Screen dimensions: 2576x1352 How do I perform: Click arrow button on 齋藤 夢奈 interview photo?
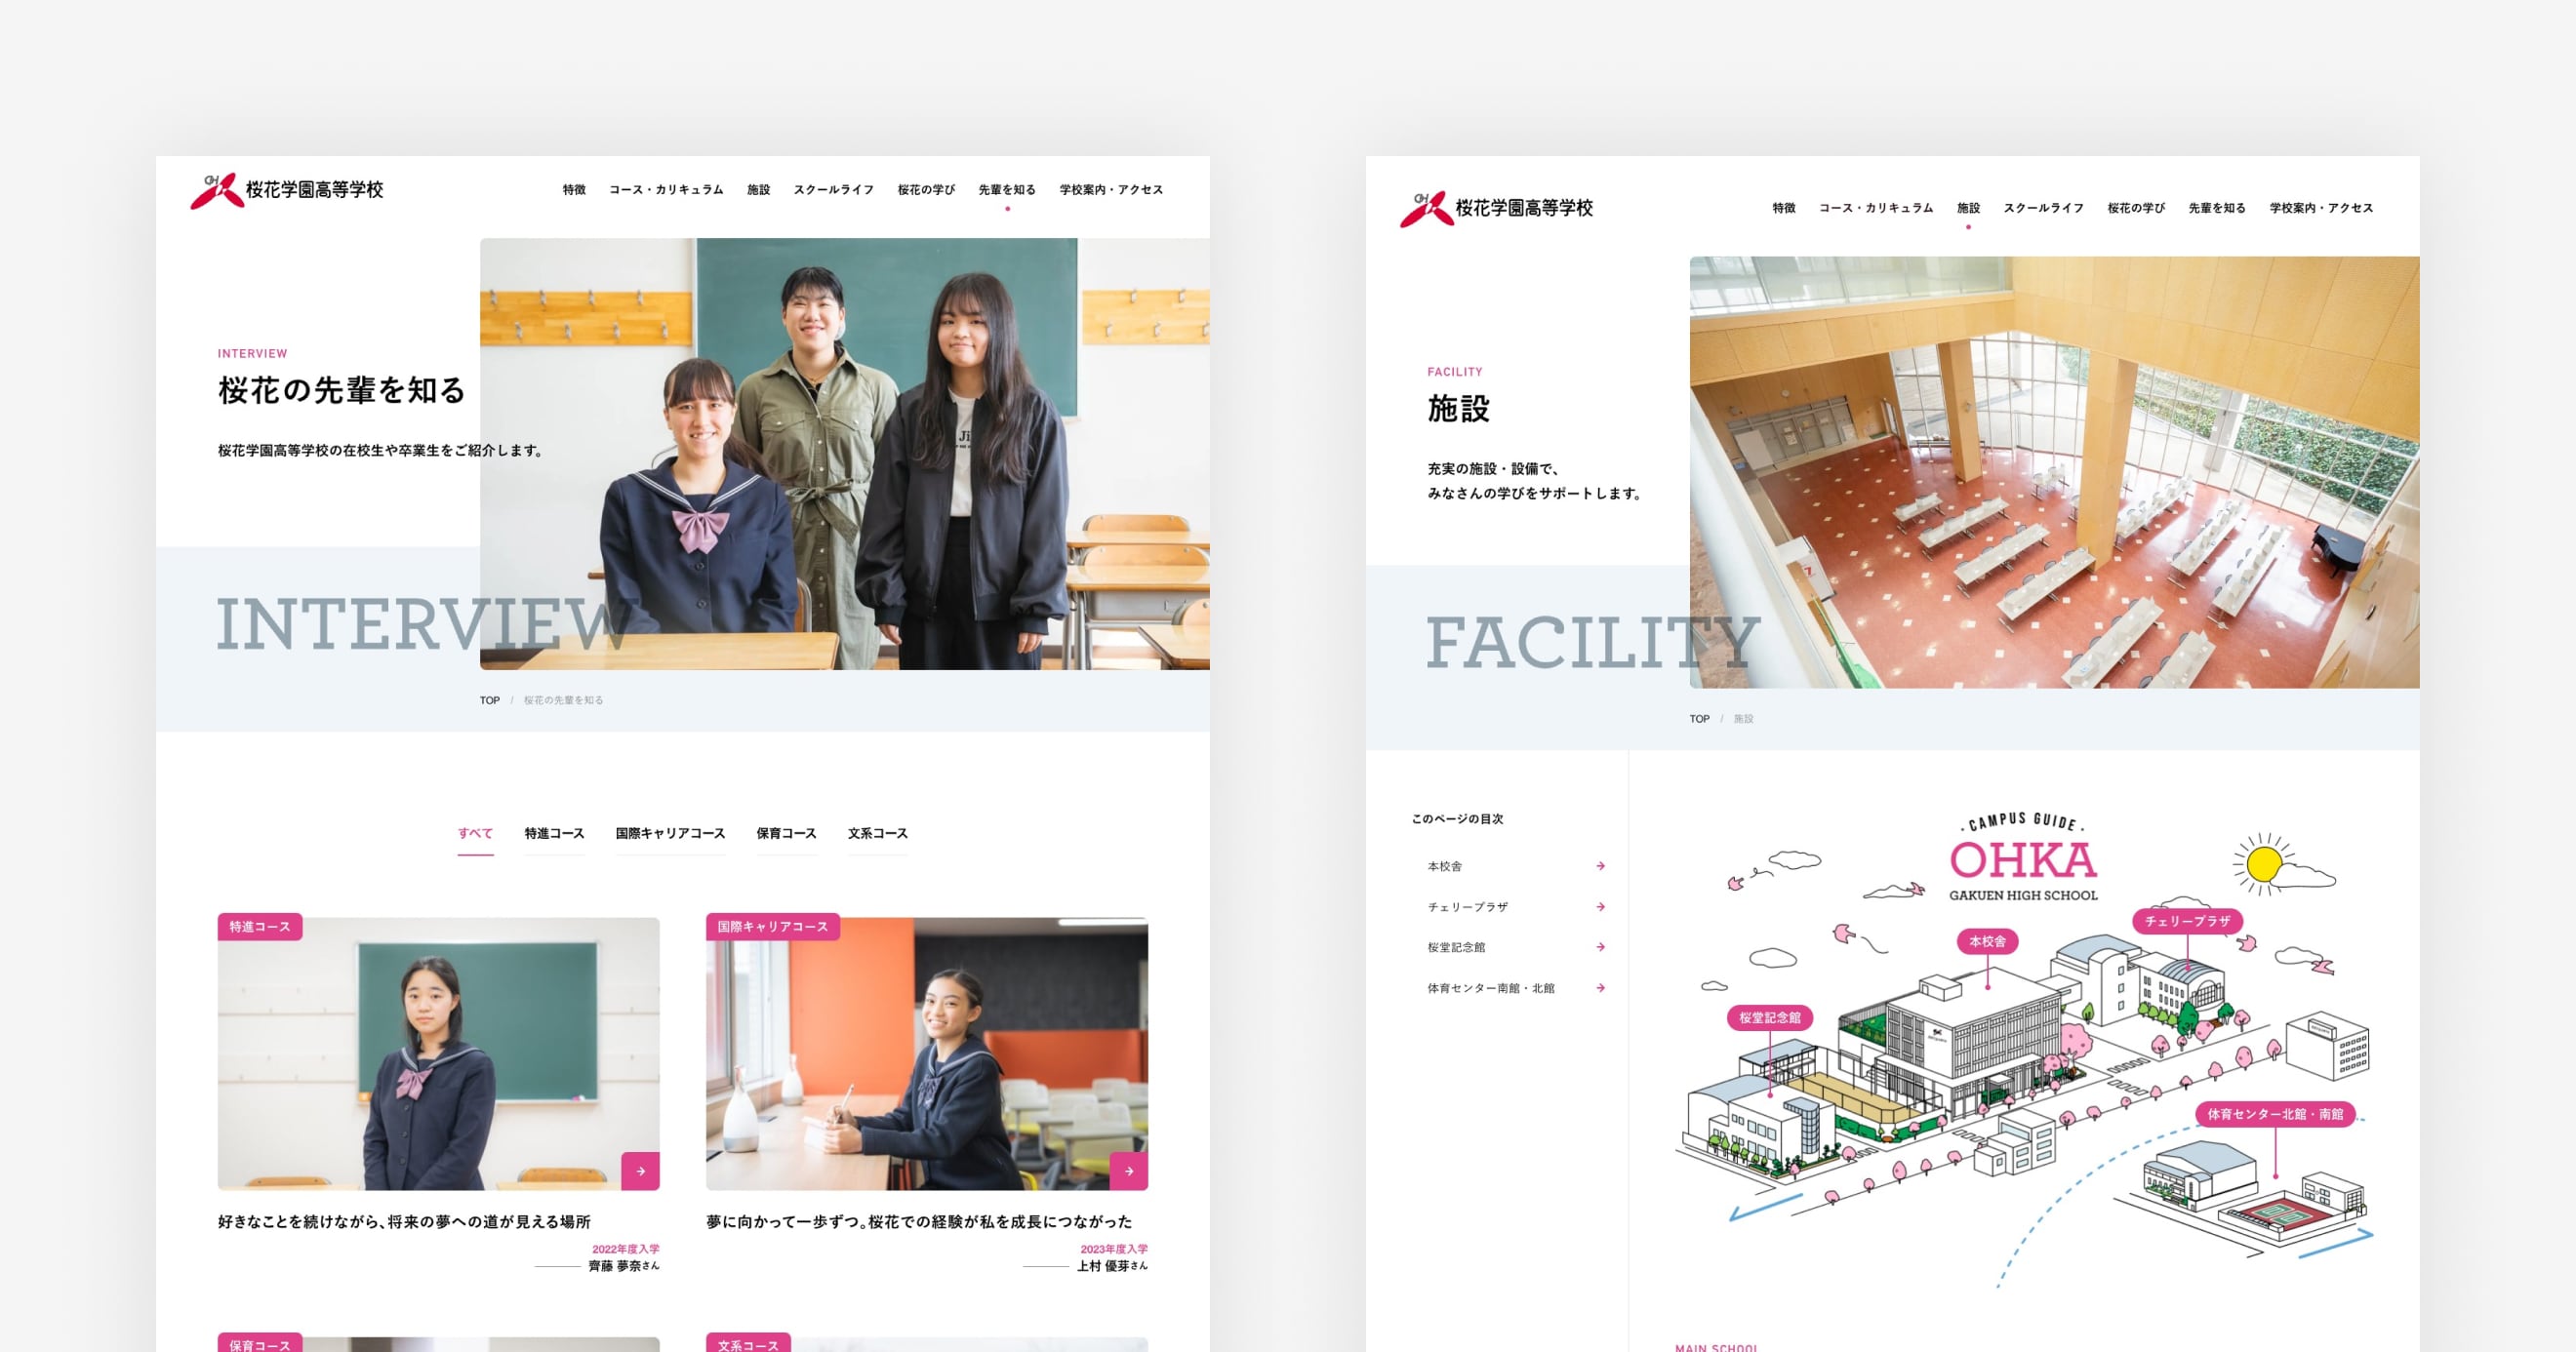tap(640, 1171)
